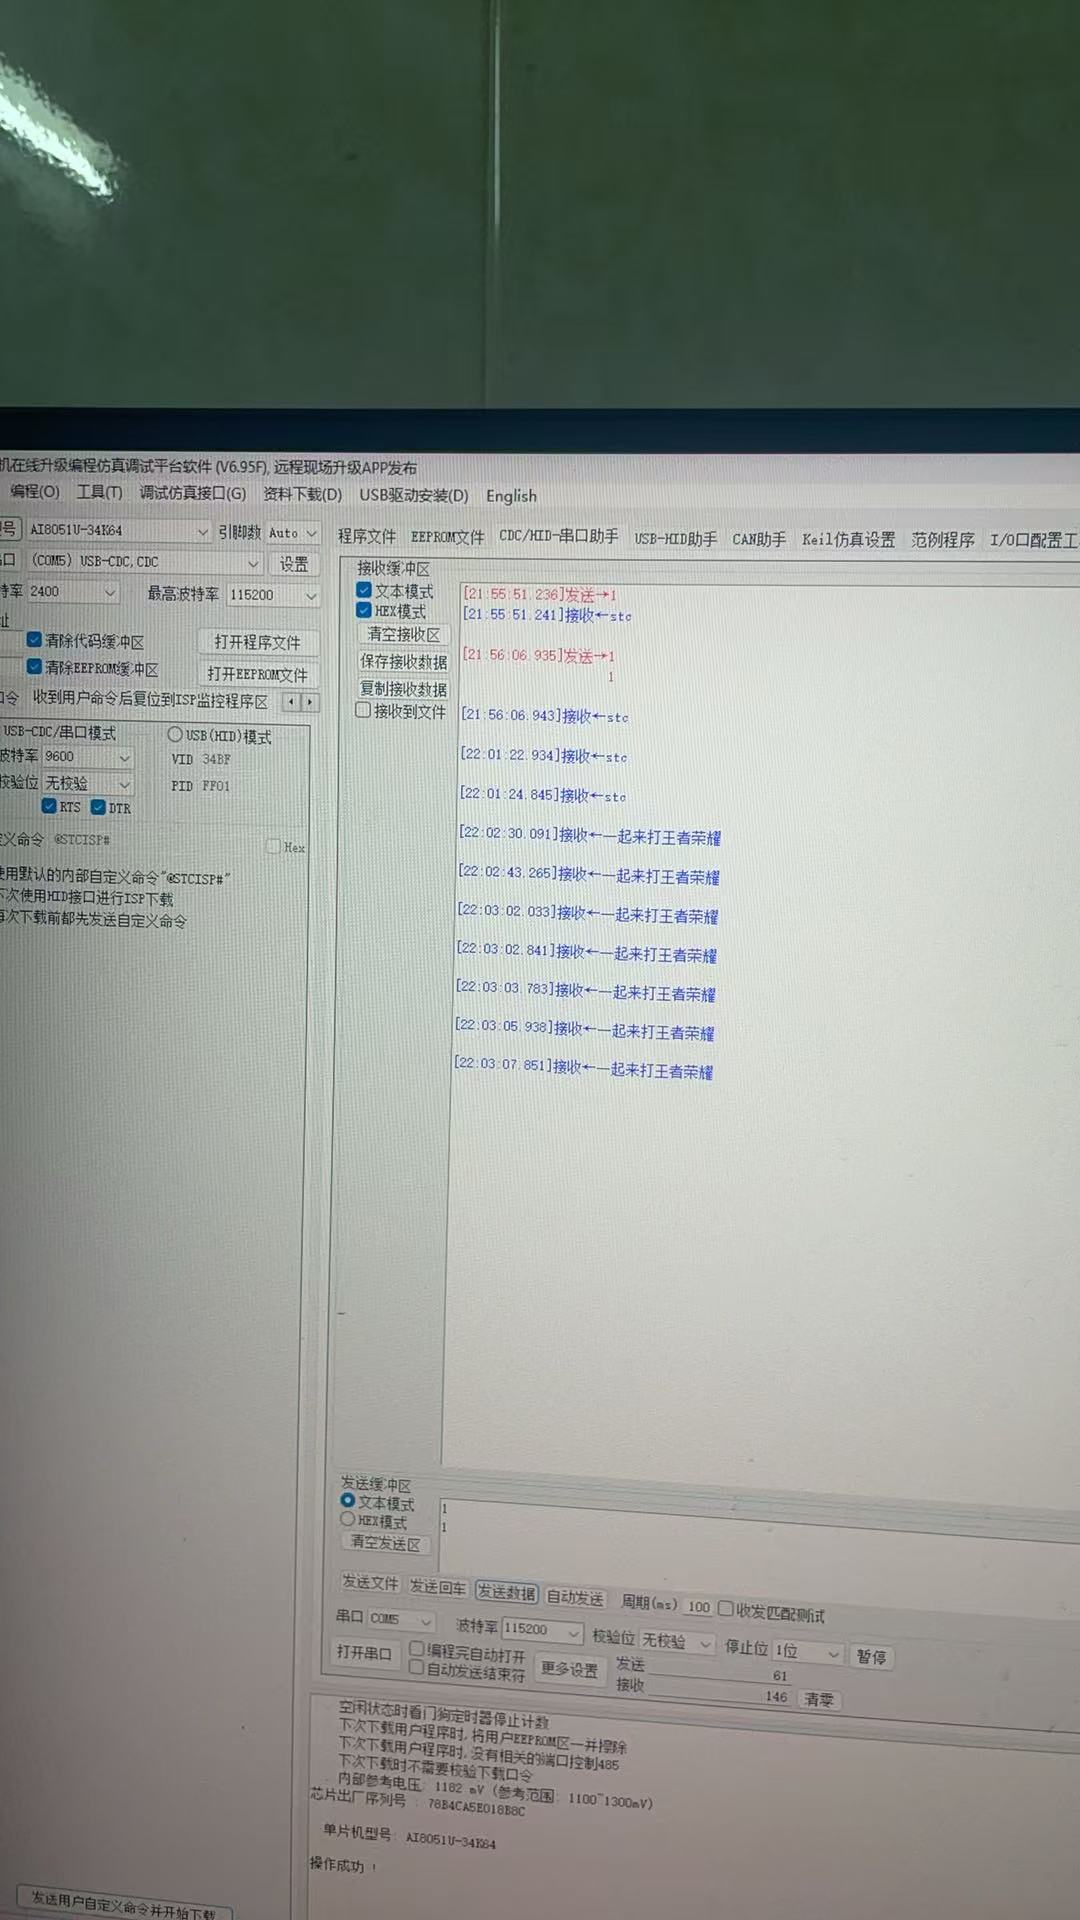Click the 清空发送区 button
This screenshot has height=1920, width=1080.
[x=385, y=1544]
